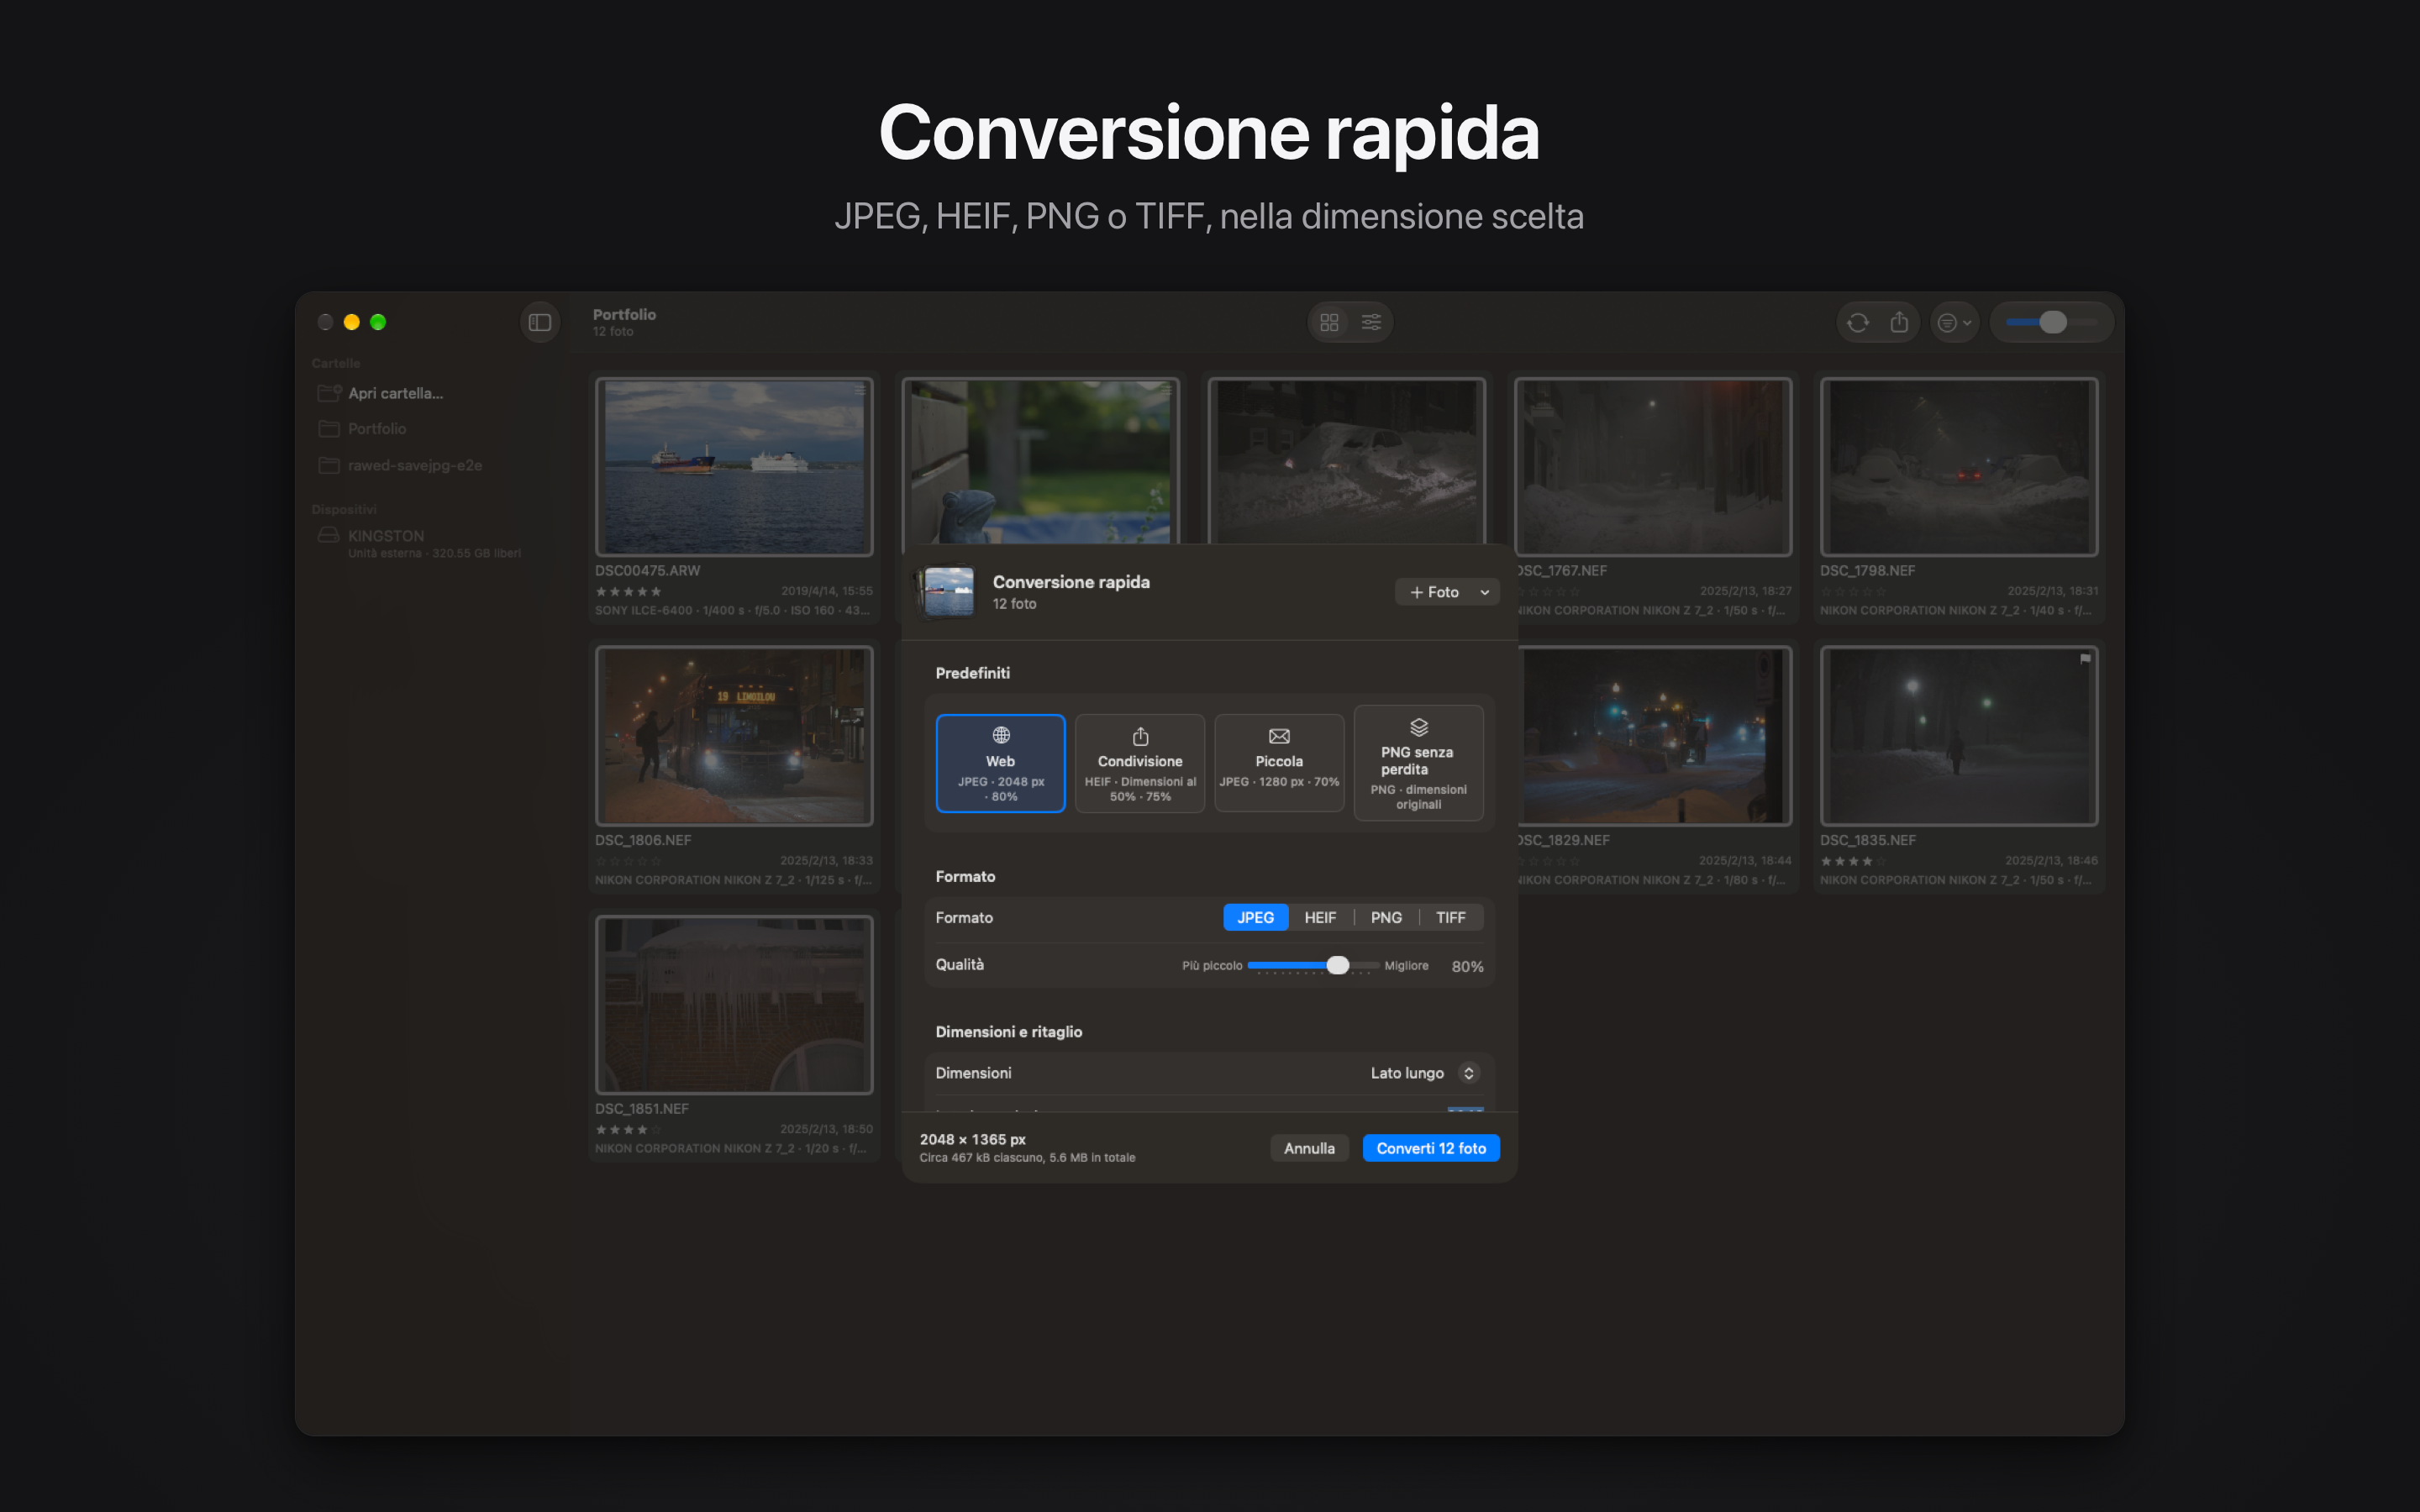Viewport: 2420px width, 1512px height.
Task: Click the Conversione rapida dialog photo stack icon
Action: click(946, 591)
